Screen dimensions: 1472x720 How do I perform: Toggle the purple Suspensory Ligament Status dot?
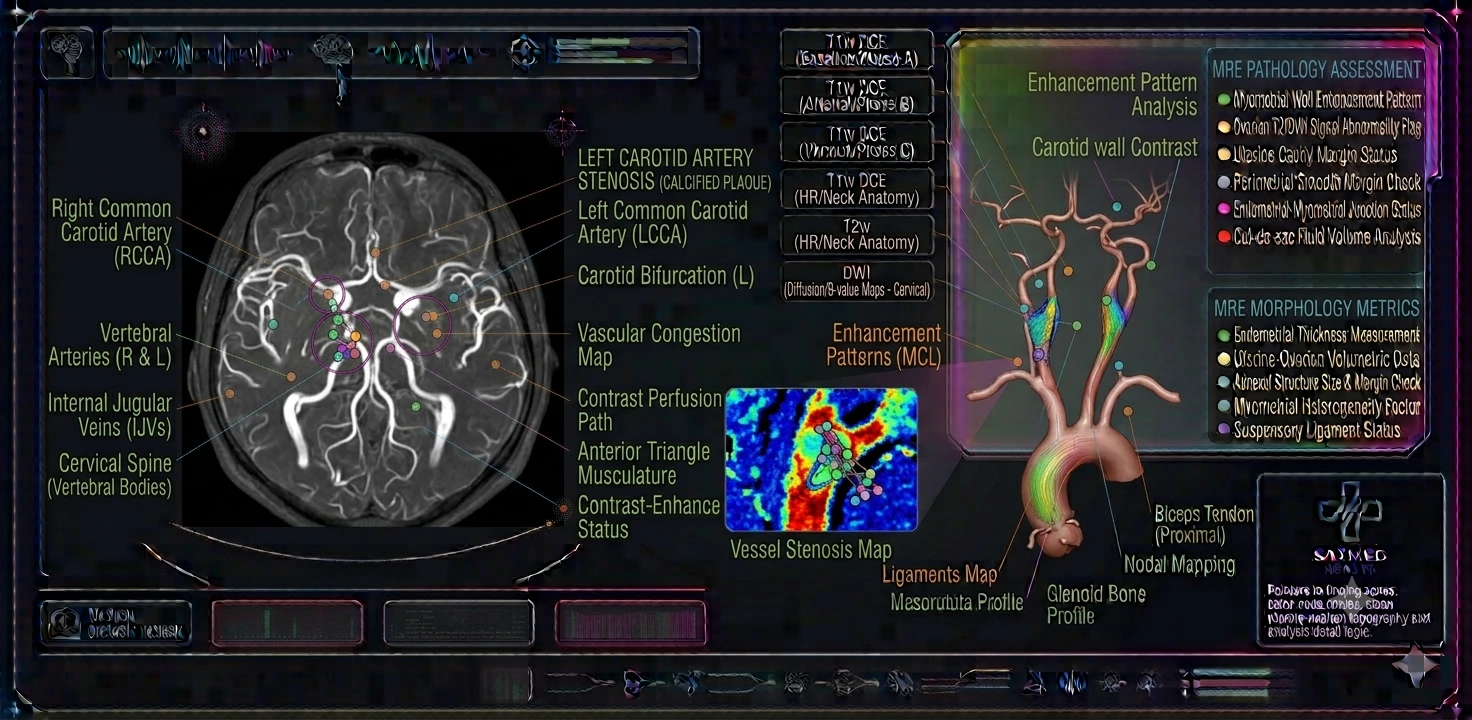[1224, 430]
